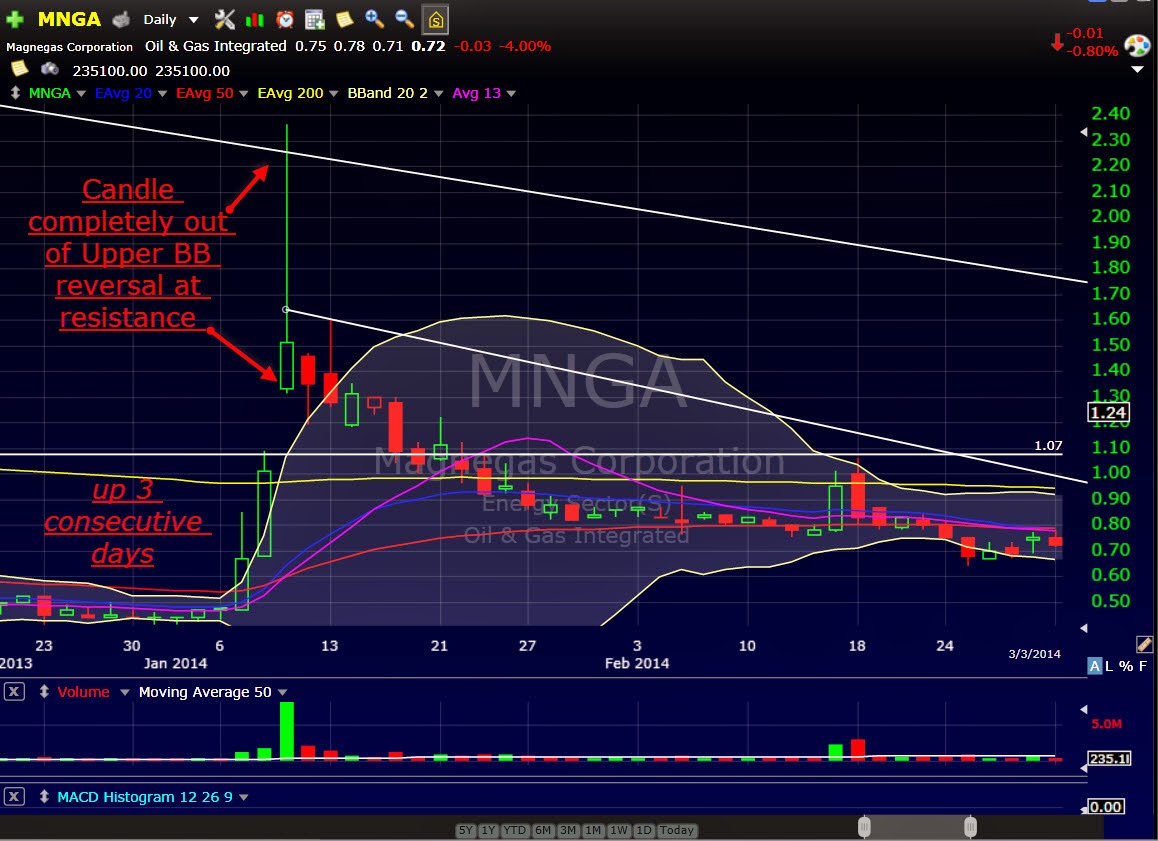Expand the Avg 13 dropdown arrow
This screenshot has width=1158, height=841.
pyautogui.click(x=511, y=94)
